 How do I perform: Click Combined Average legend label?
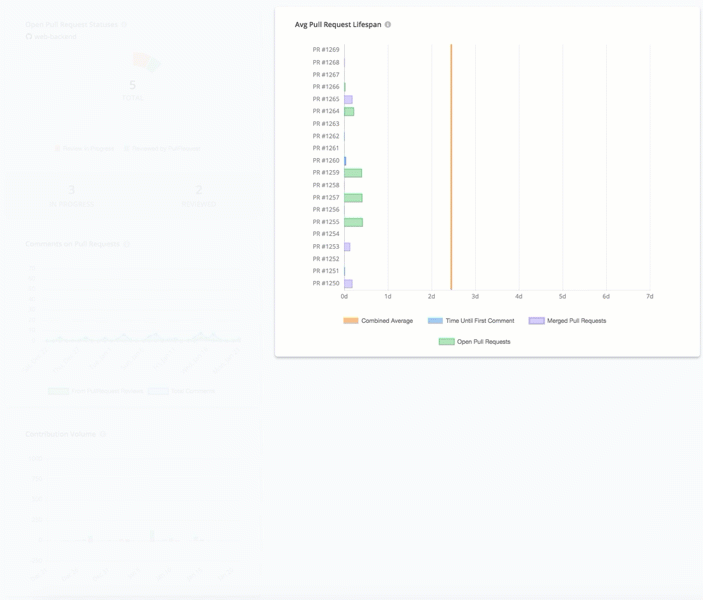tap(387, 321)
